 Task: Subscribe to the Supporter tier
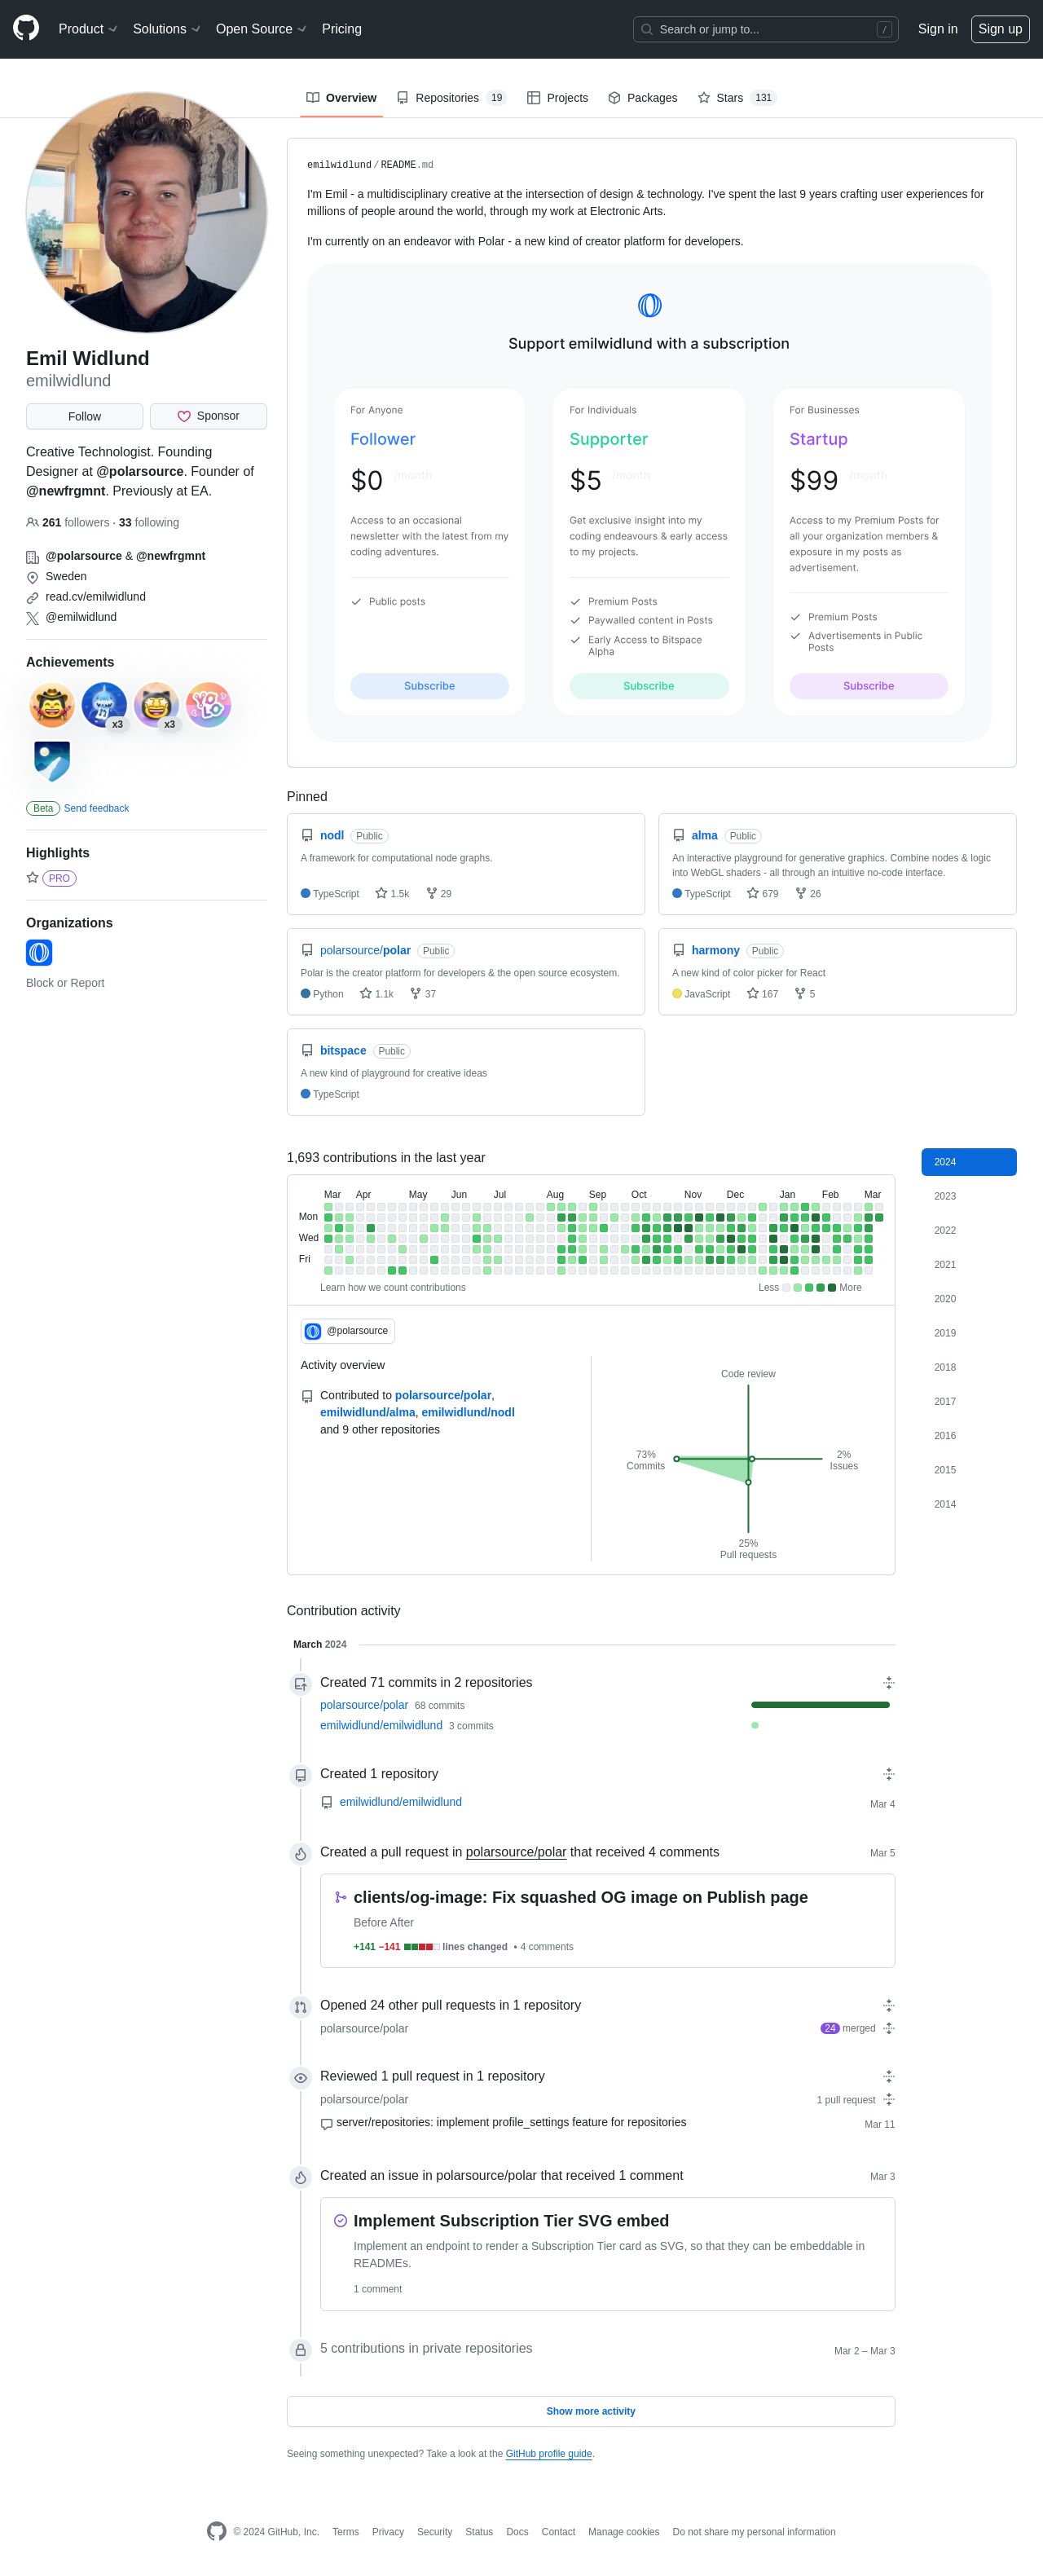649,686
